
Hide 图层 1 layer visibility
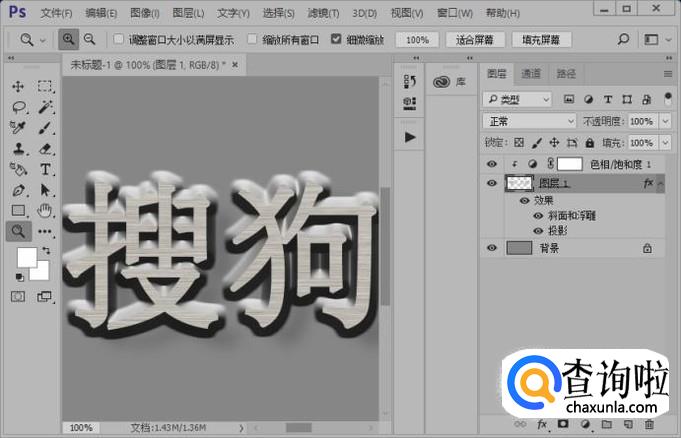[492, 183]
